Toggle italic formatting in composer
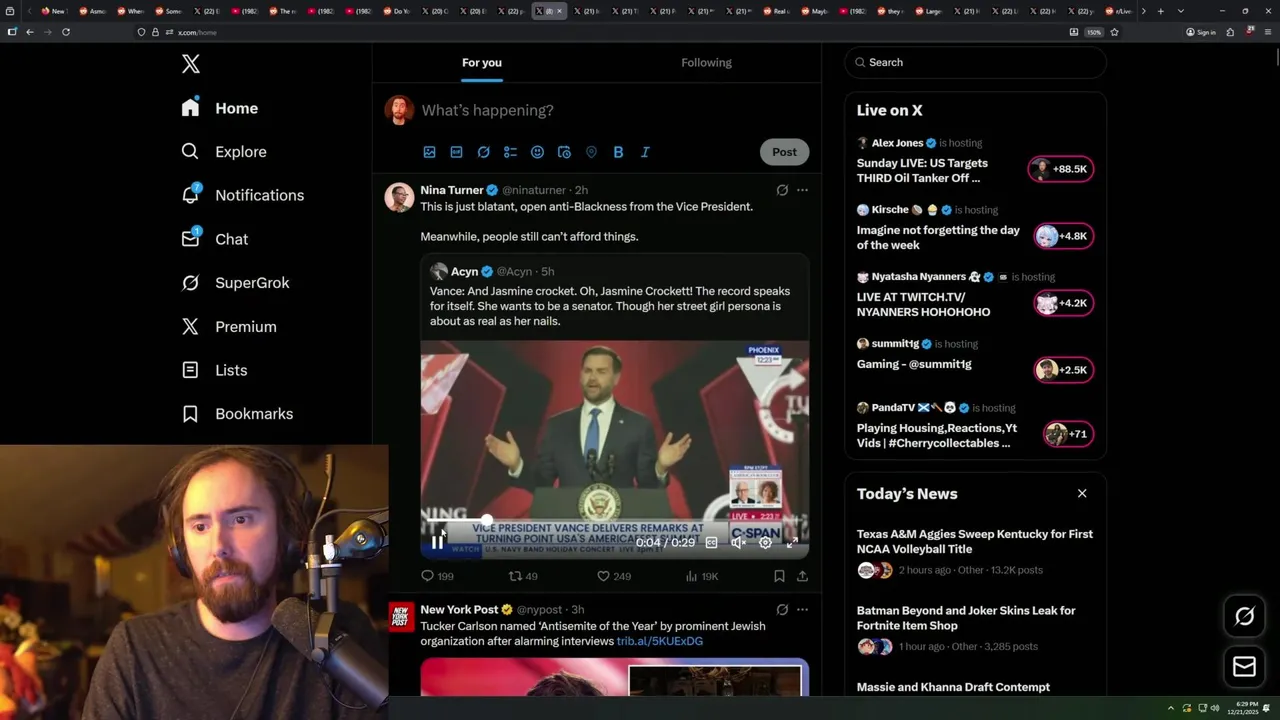 click(x=645, y=152)
